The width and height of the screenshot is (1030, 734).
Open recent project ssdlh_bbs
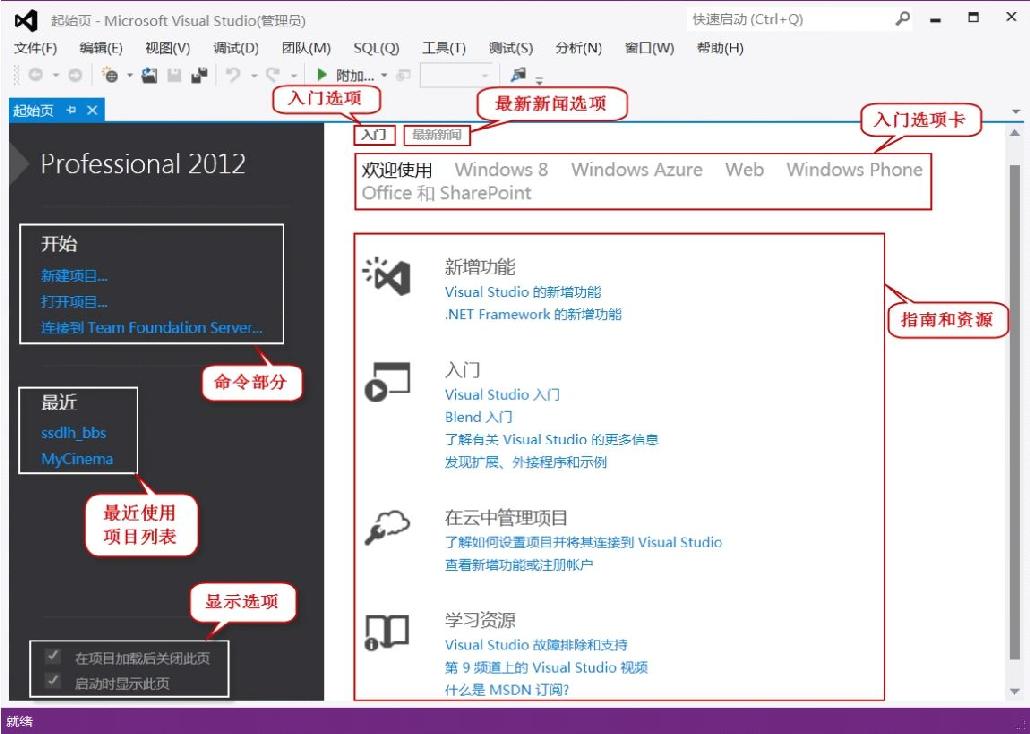point(74,432)
